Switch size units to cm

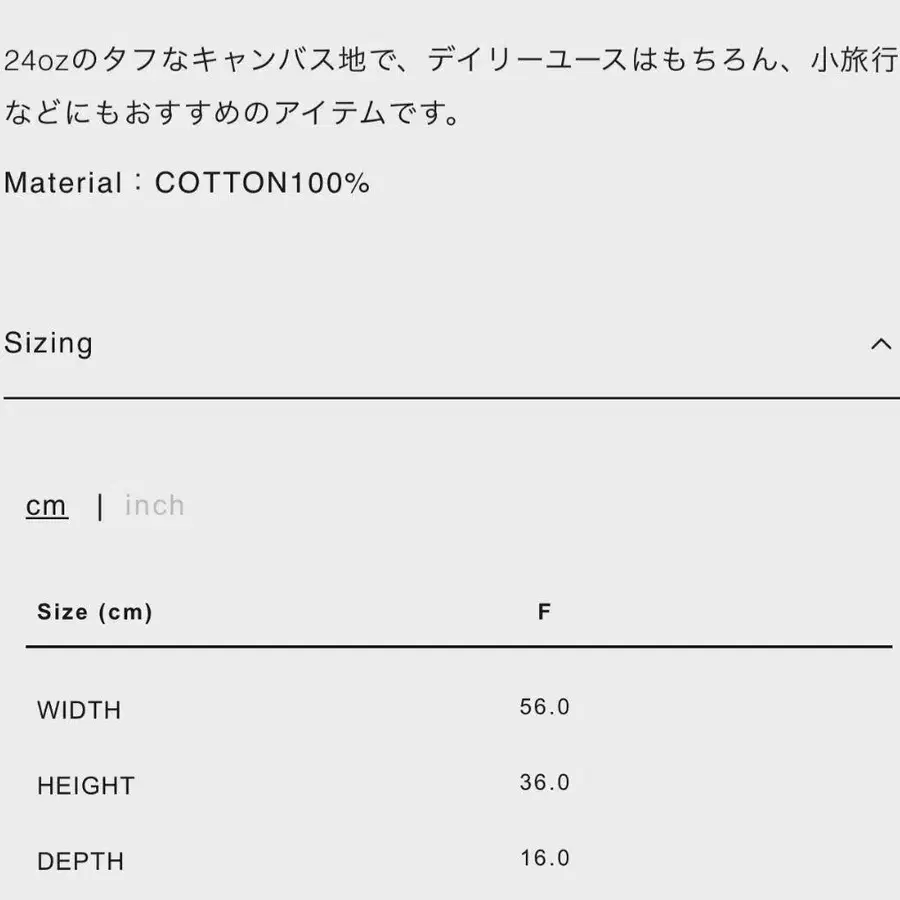47,506
